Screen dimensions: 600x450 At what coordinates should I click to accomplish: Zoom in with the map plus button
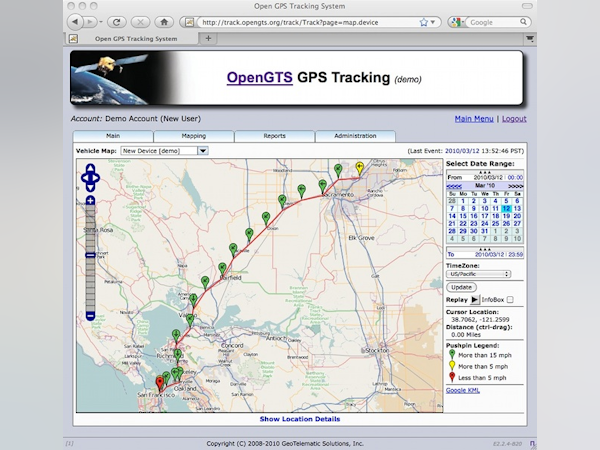(90, 200)
